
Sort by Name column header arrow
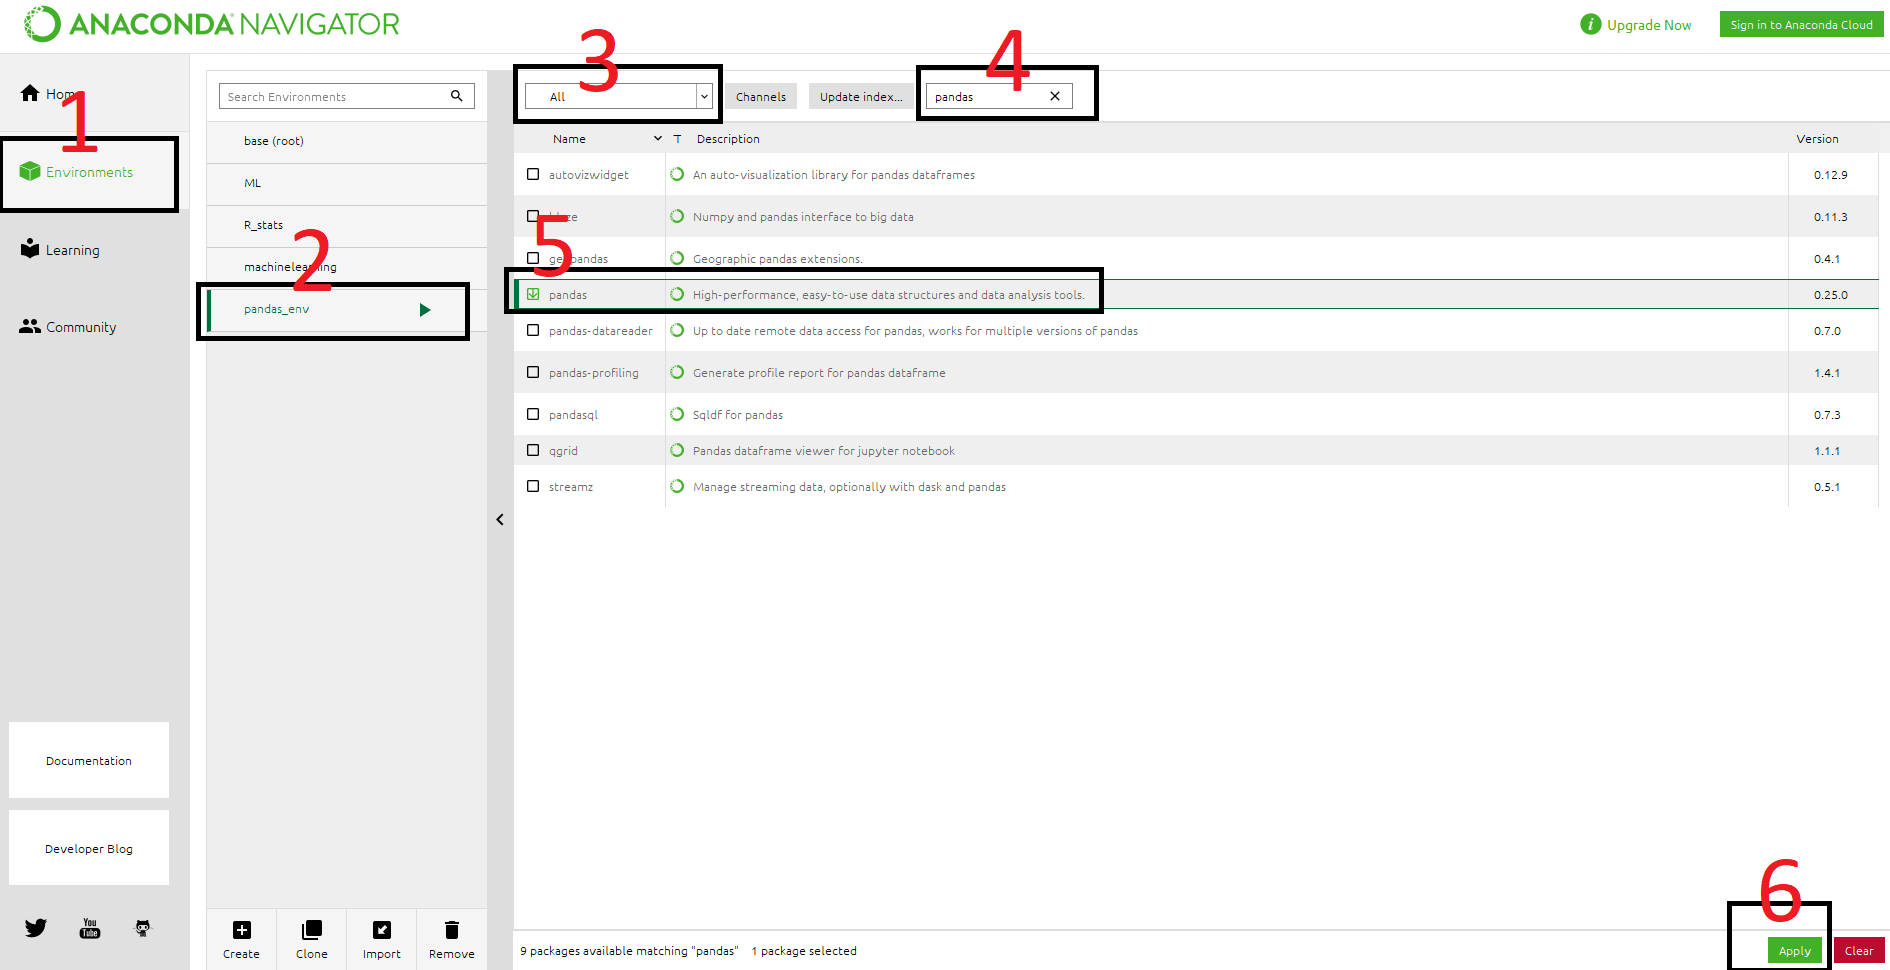pyautogui.click(x=658, y=138)
